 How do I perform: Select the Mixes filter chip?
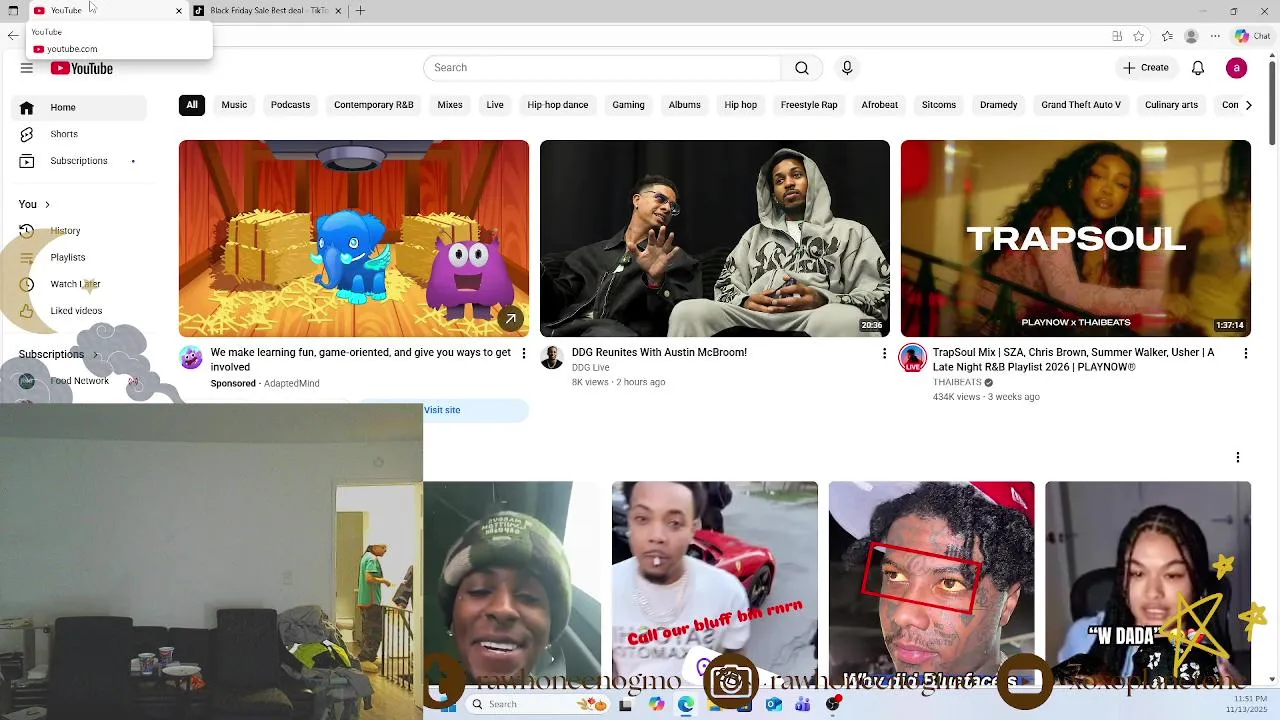pyautogui.click(x=450, y=105)
